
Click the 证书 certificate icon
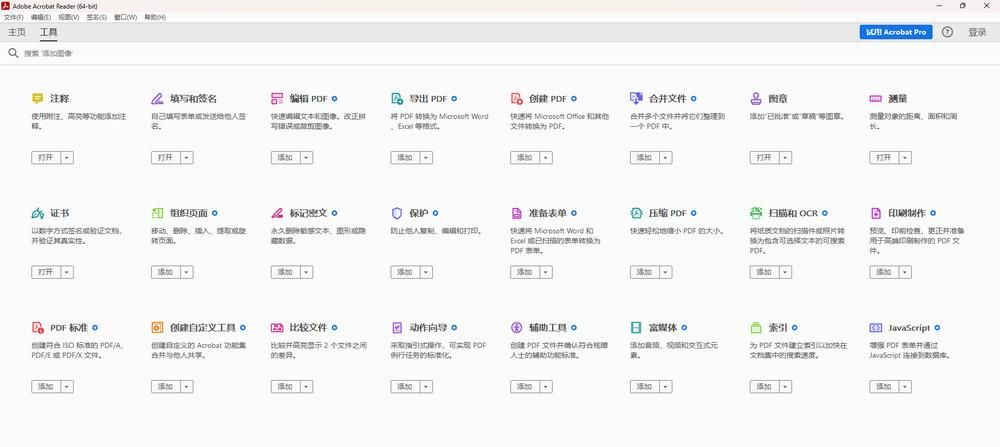tap(38, 213)
